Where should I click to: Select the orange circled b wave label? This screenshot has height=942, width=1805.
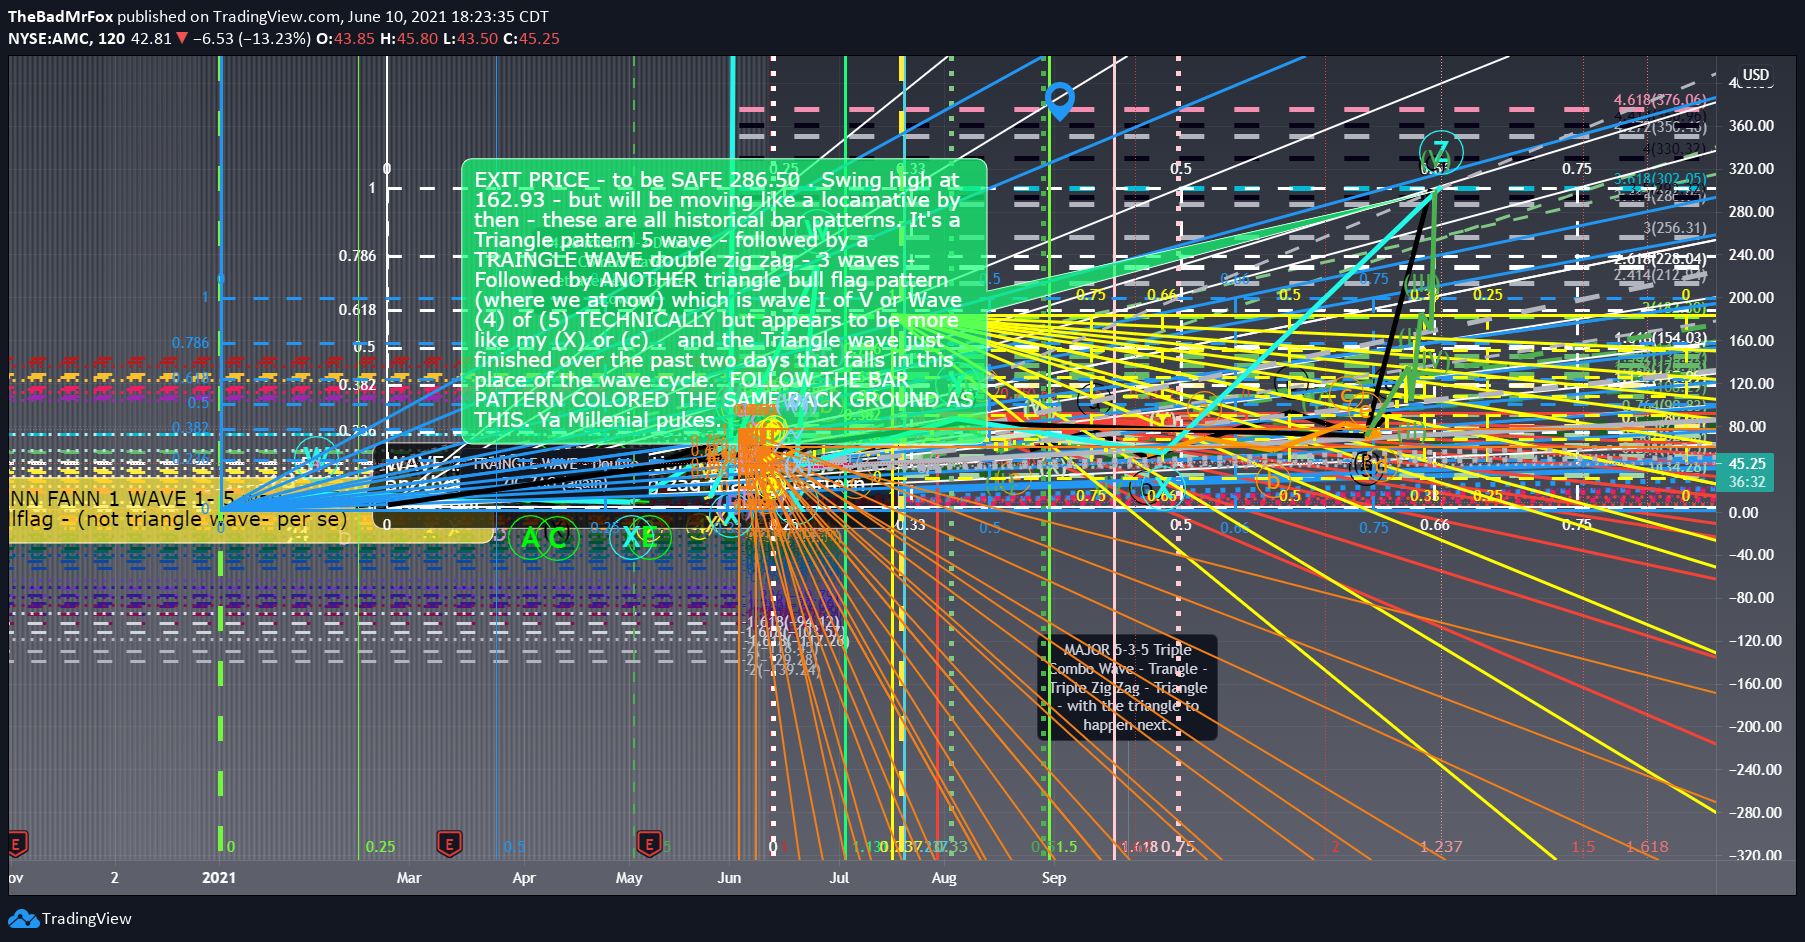click(x=1273, y=482)
